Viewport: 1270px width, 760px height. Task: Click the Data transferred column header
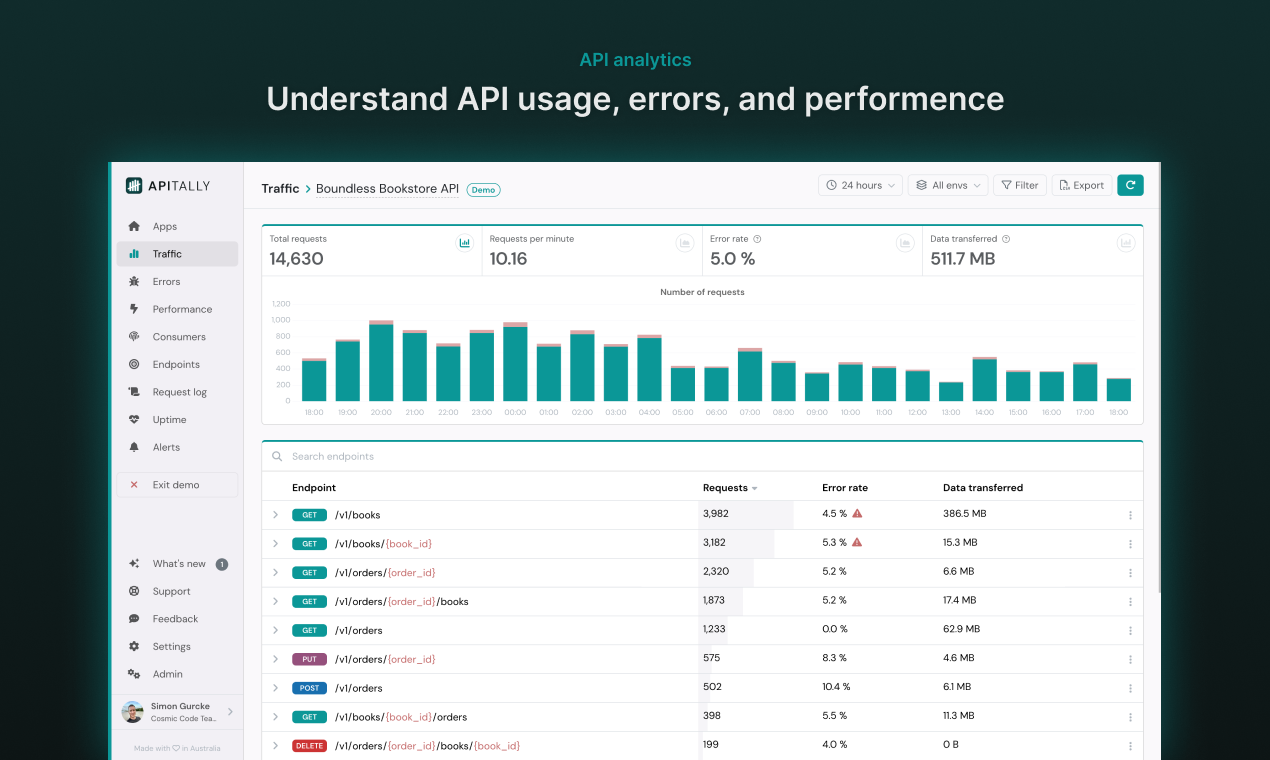click(x=983, y=488)
